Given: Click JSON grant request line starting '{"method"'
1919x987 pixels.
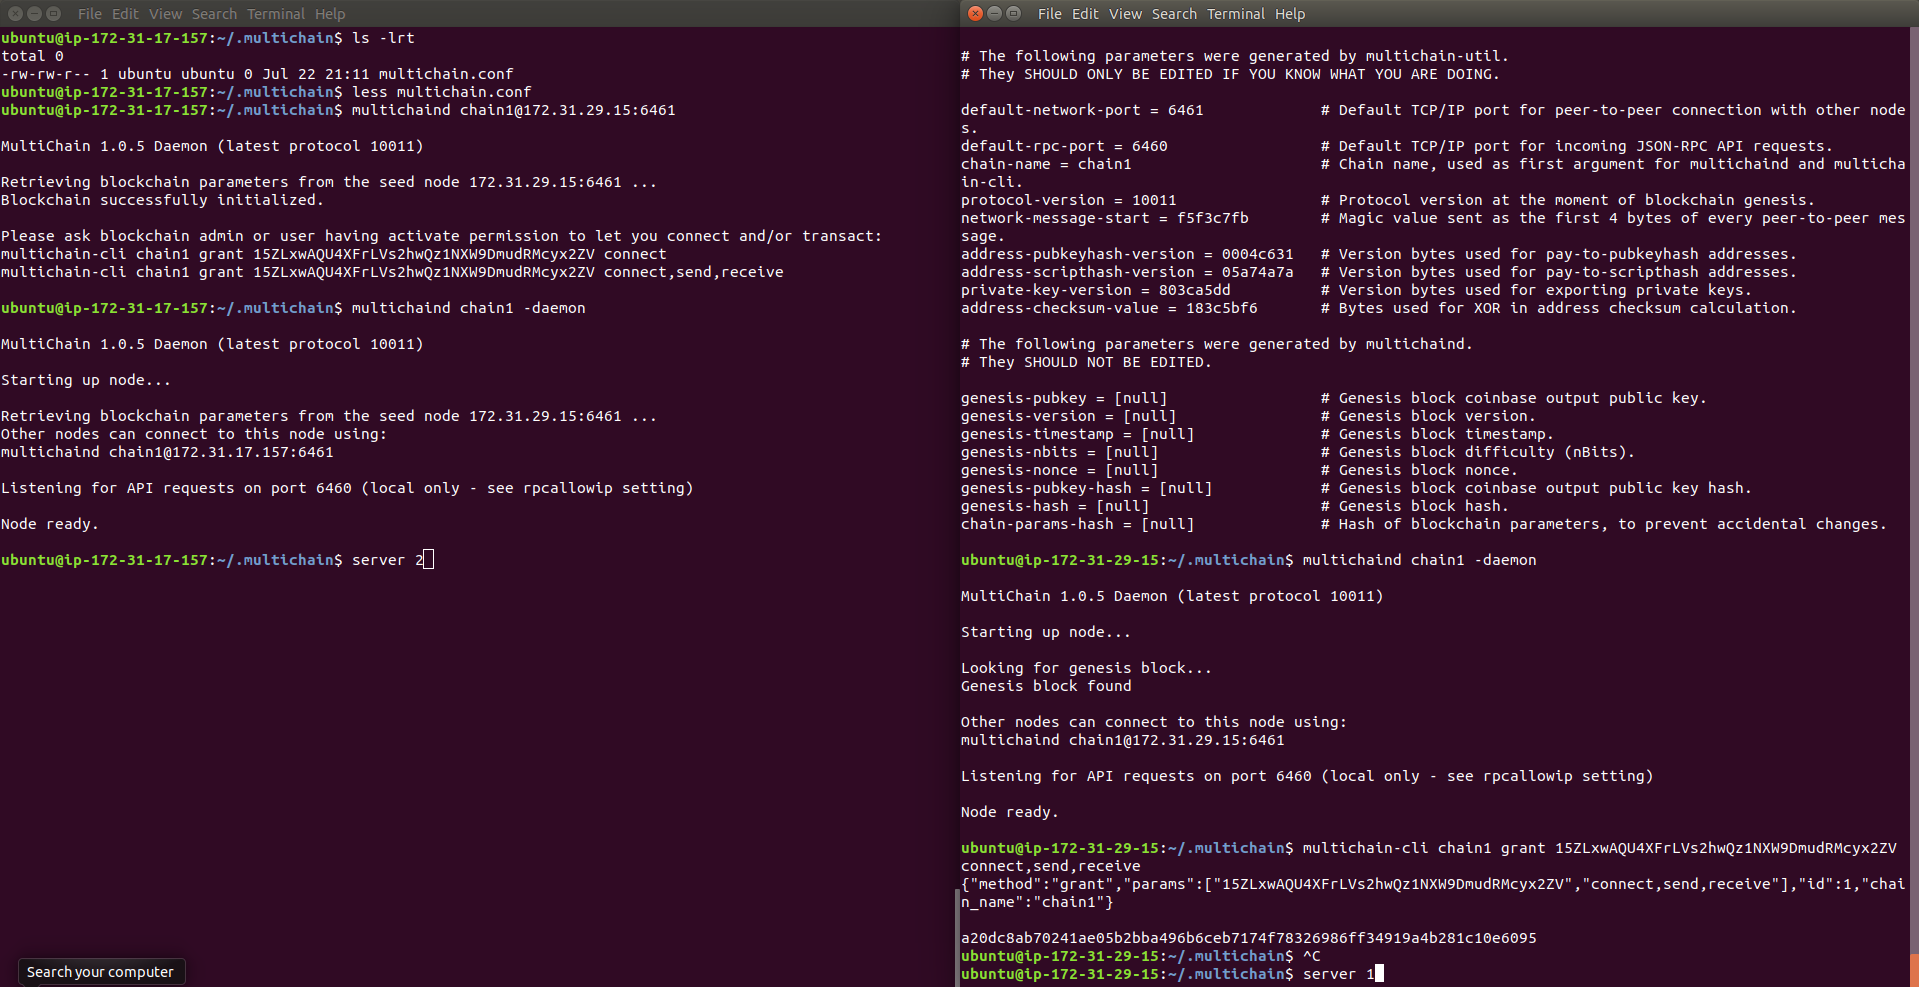Looking at the screenshot, I should coord(1433,893).
